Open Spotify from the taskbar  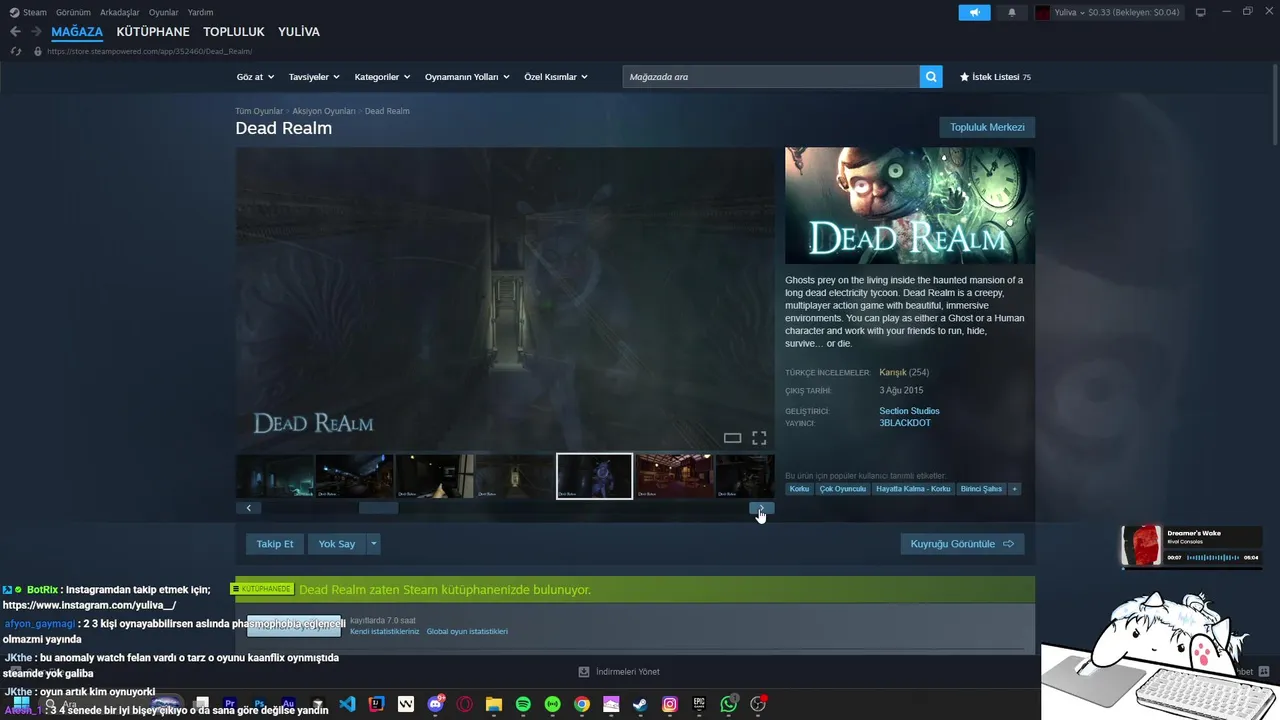click(x=523, y=704)
